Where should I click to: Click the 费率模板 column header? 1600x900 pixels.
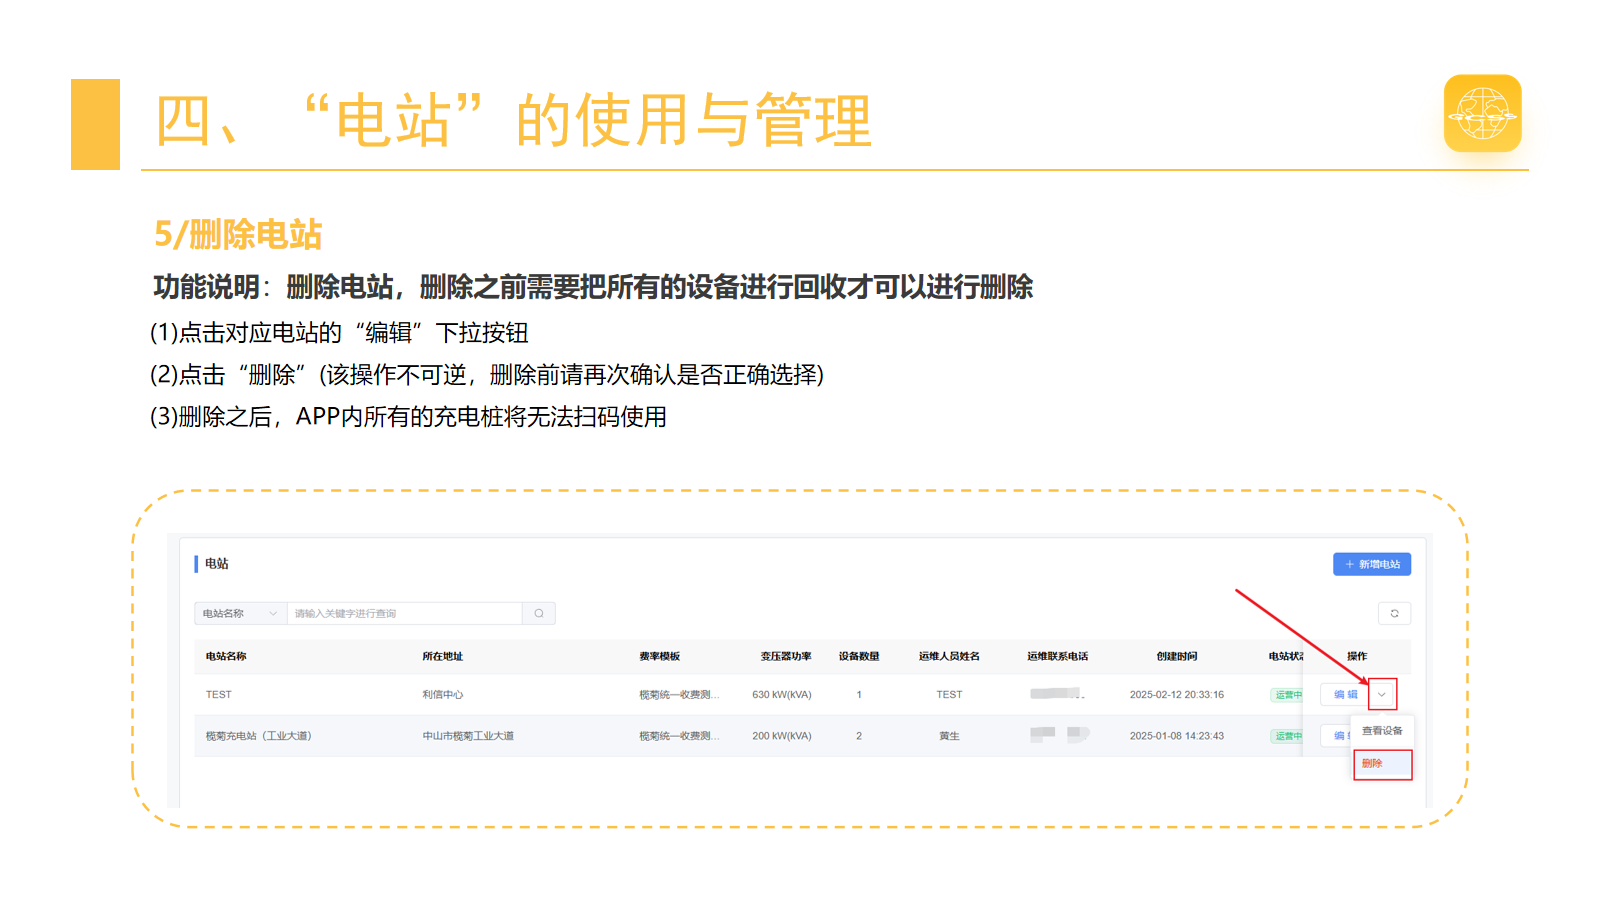[x=660, y=656]
